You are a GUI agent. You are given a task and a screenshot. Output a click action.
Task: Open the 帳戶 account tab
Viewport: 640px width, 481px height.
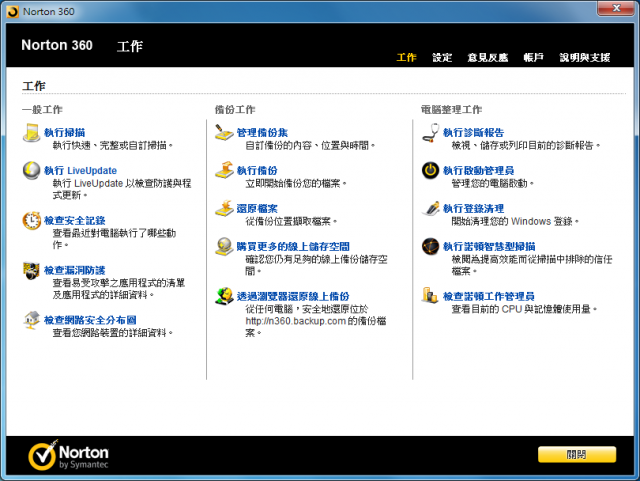click(533, 58)
